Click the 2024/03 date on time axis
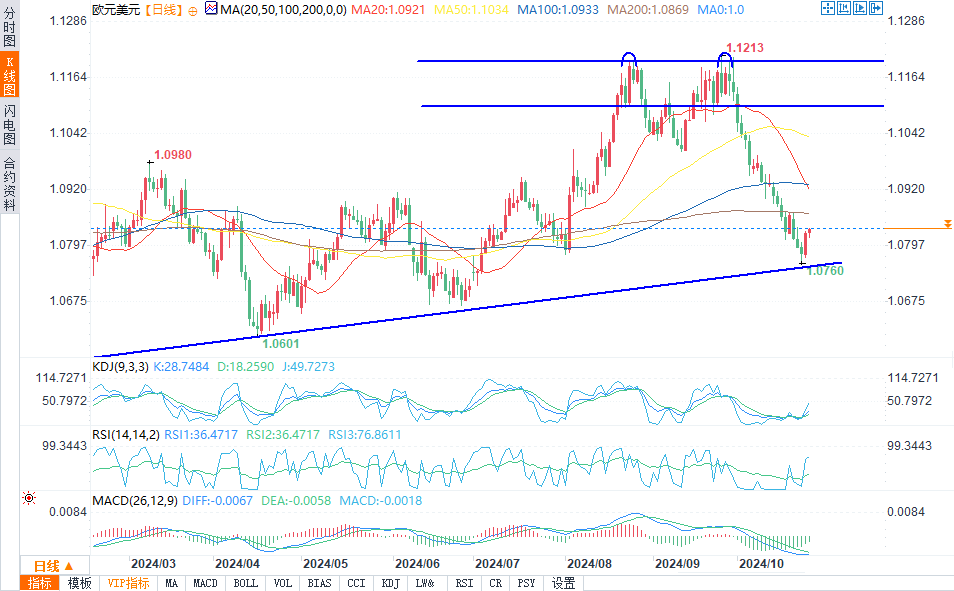This screenshot has width=954, height=591. (153, 564)
